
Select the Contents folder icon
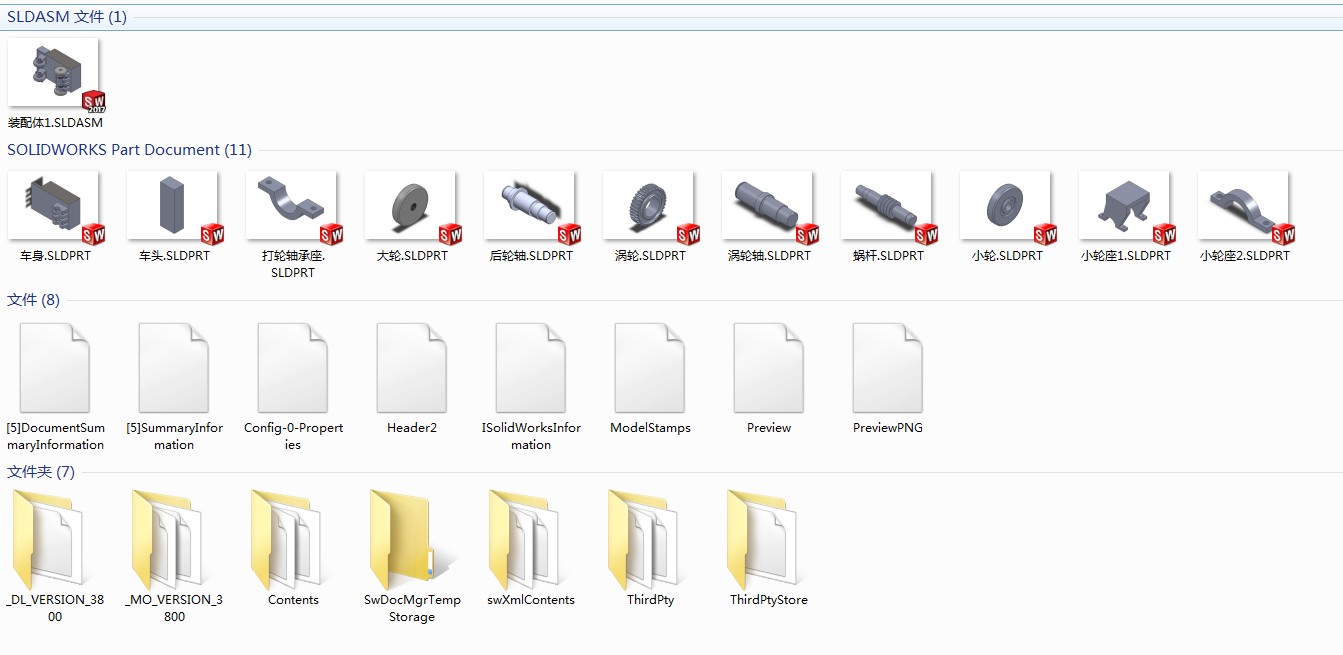click(x=286, y=539)
